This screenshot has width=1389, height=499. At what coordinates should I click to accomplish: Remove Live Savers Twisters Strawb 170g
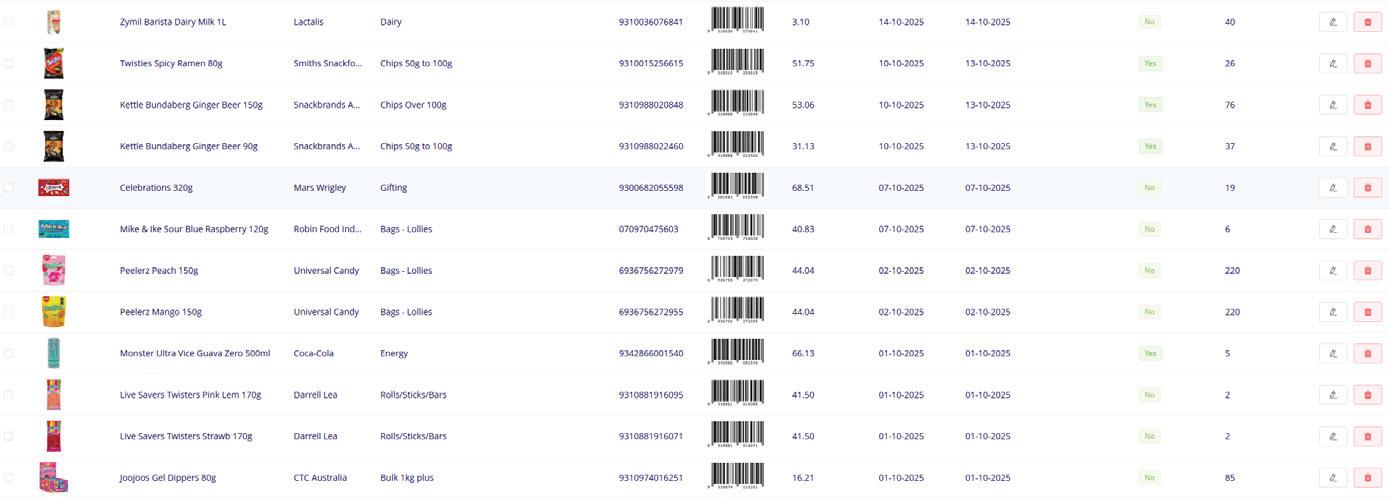tap(1367, 436)
